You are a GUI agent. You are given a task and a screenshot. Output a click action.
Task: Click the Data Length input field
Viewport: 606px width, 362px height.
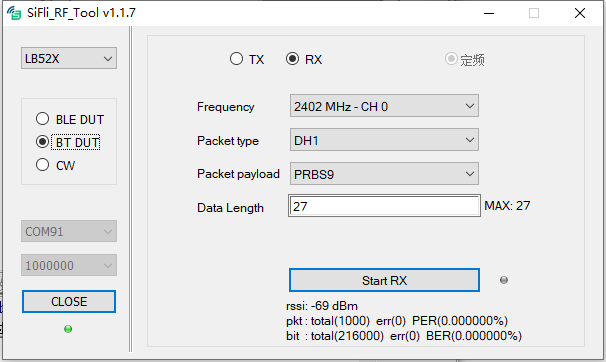384,206
